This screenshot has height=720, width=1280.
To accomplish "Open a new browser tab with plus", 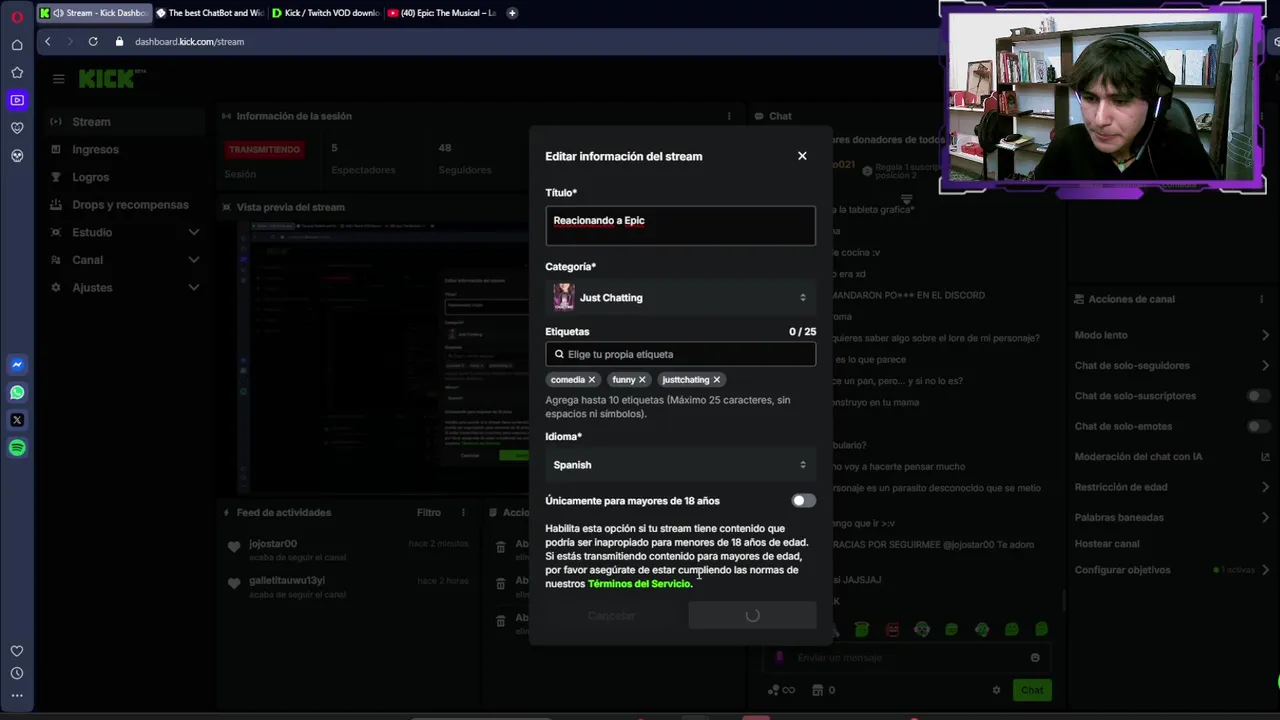I will click(x=512, y=13).
